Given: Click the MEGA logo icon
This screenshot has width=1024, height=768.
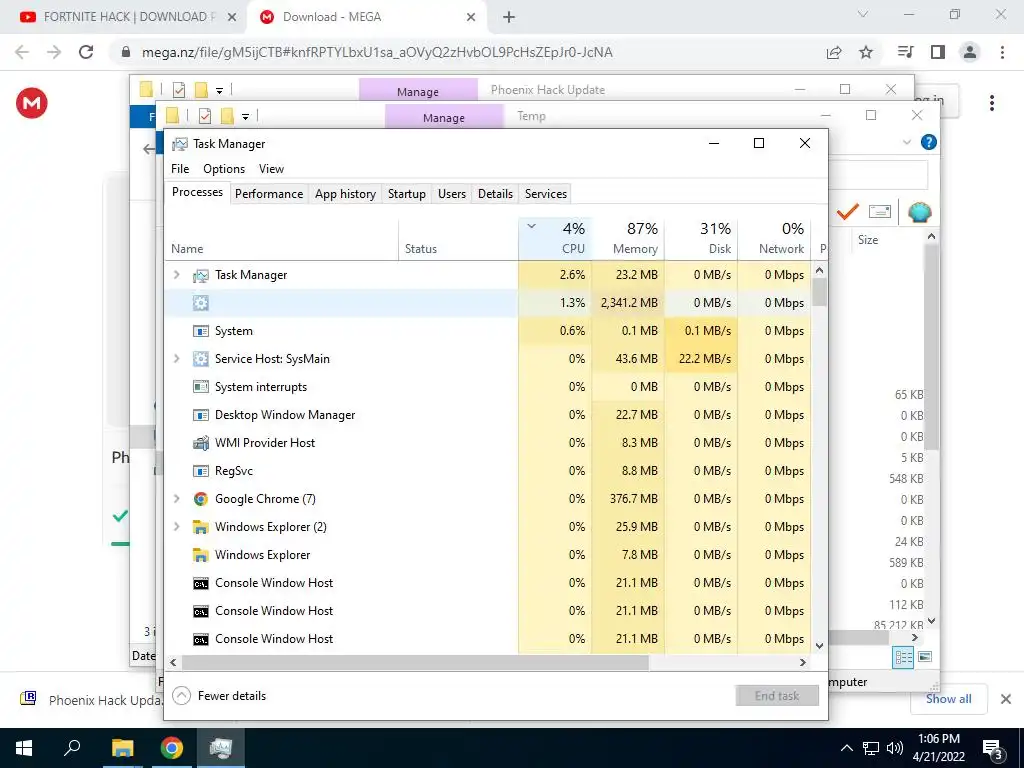Looking at the screenshot, I should pos(31,103).
